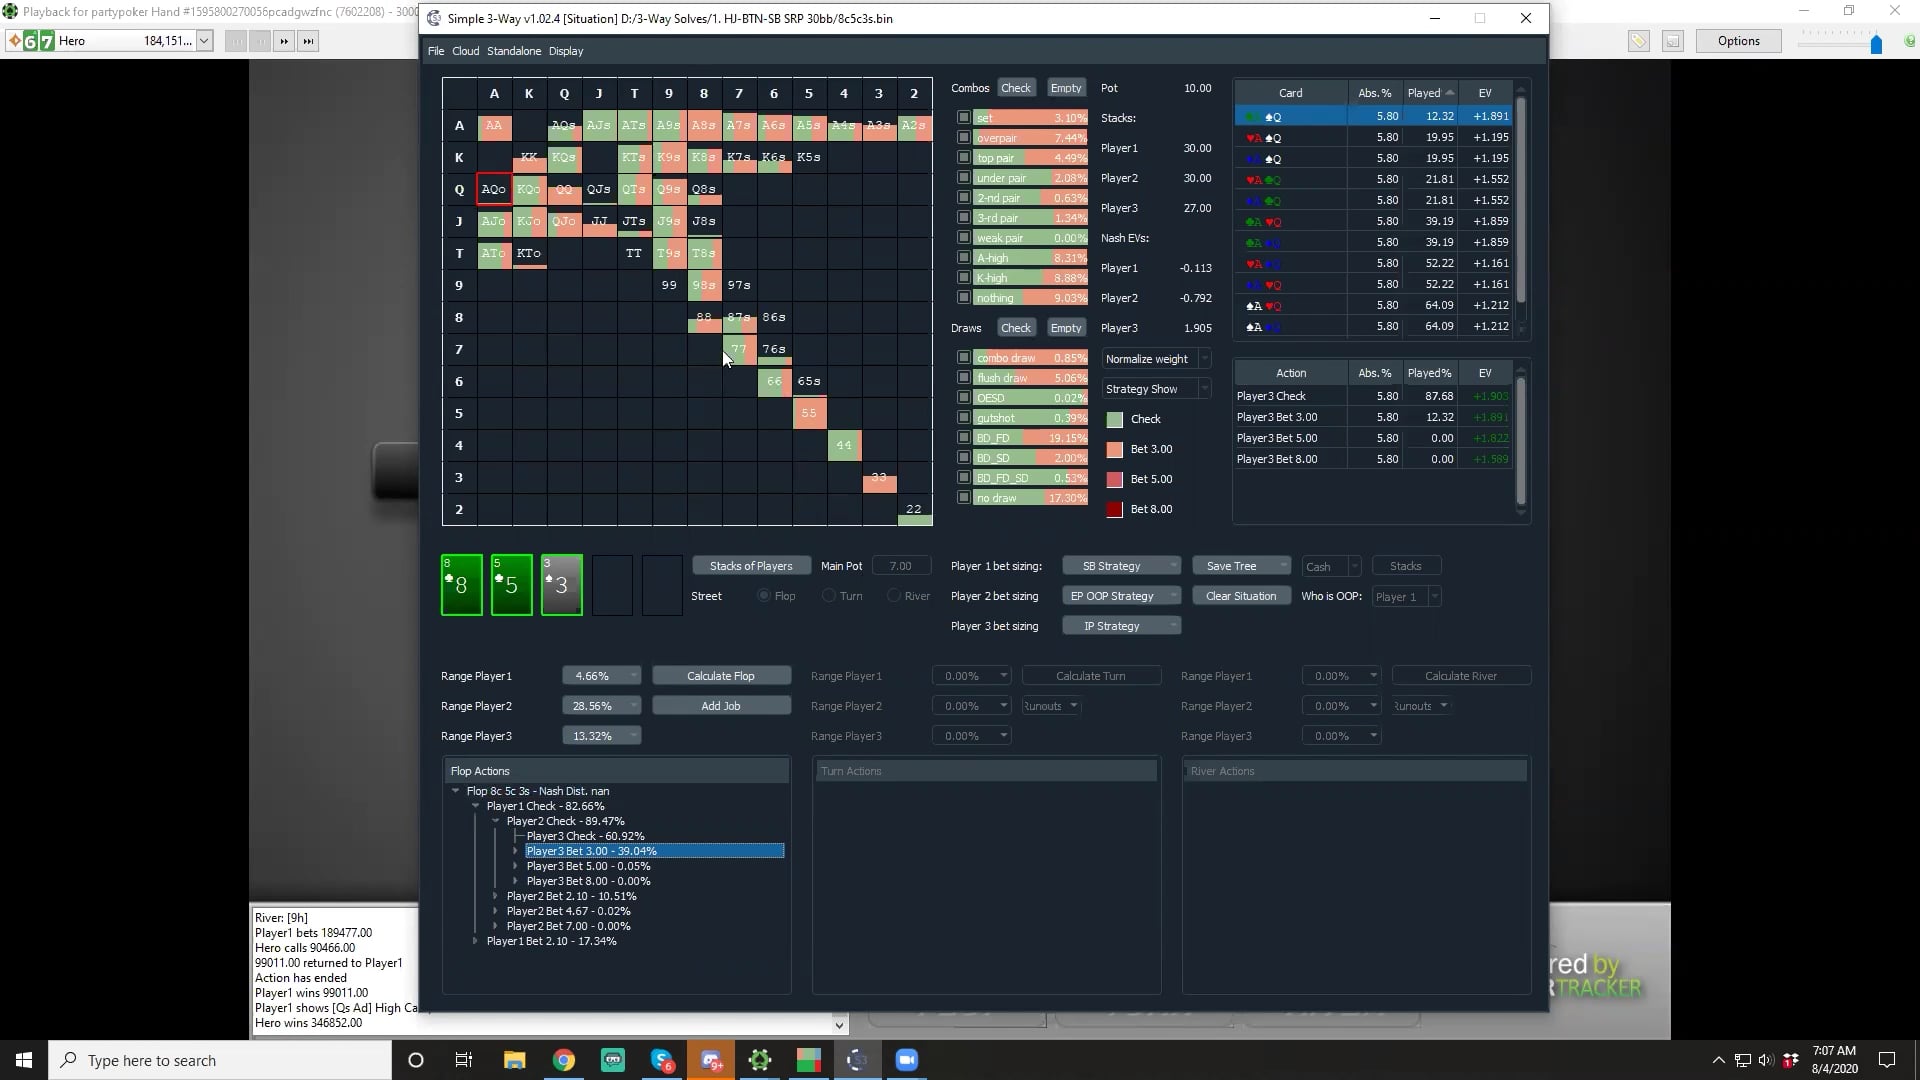Collapse the Player2 Check node in Flop Actions

[x=497, y=820]
